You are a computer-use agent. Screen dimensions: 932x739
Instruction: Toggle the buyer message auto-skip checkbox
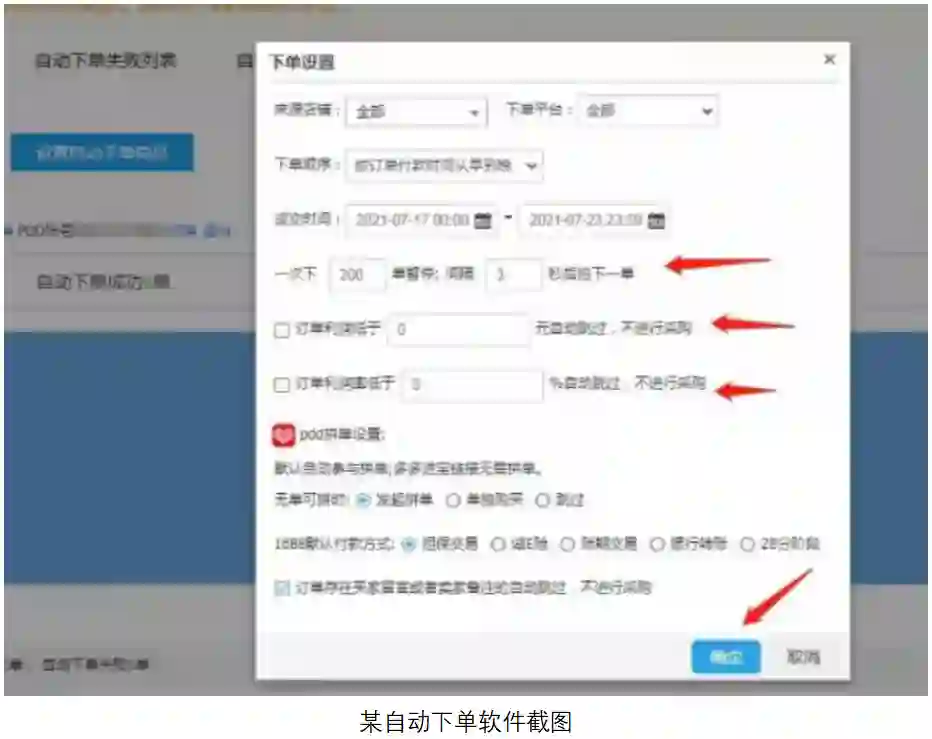pos(282,588)
